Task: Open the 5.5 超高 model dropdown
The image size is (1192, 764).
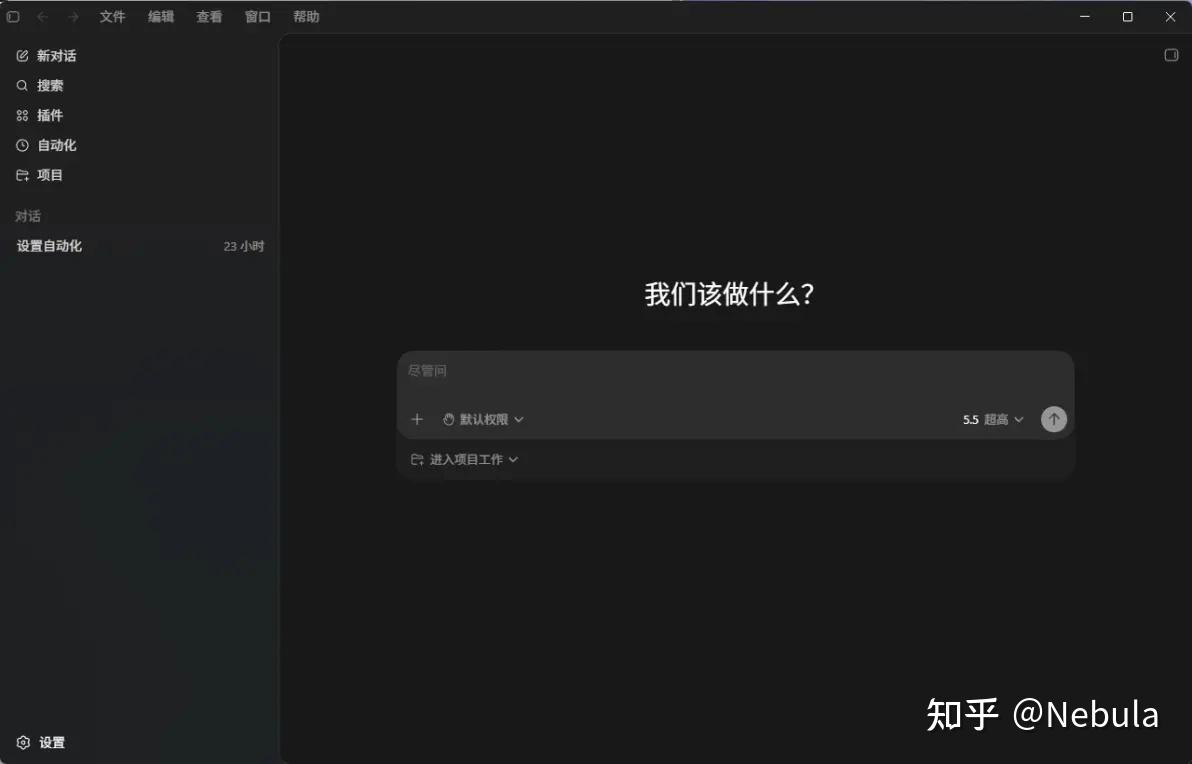Action: (993, 420)
